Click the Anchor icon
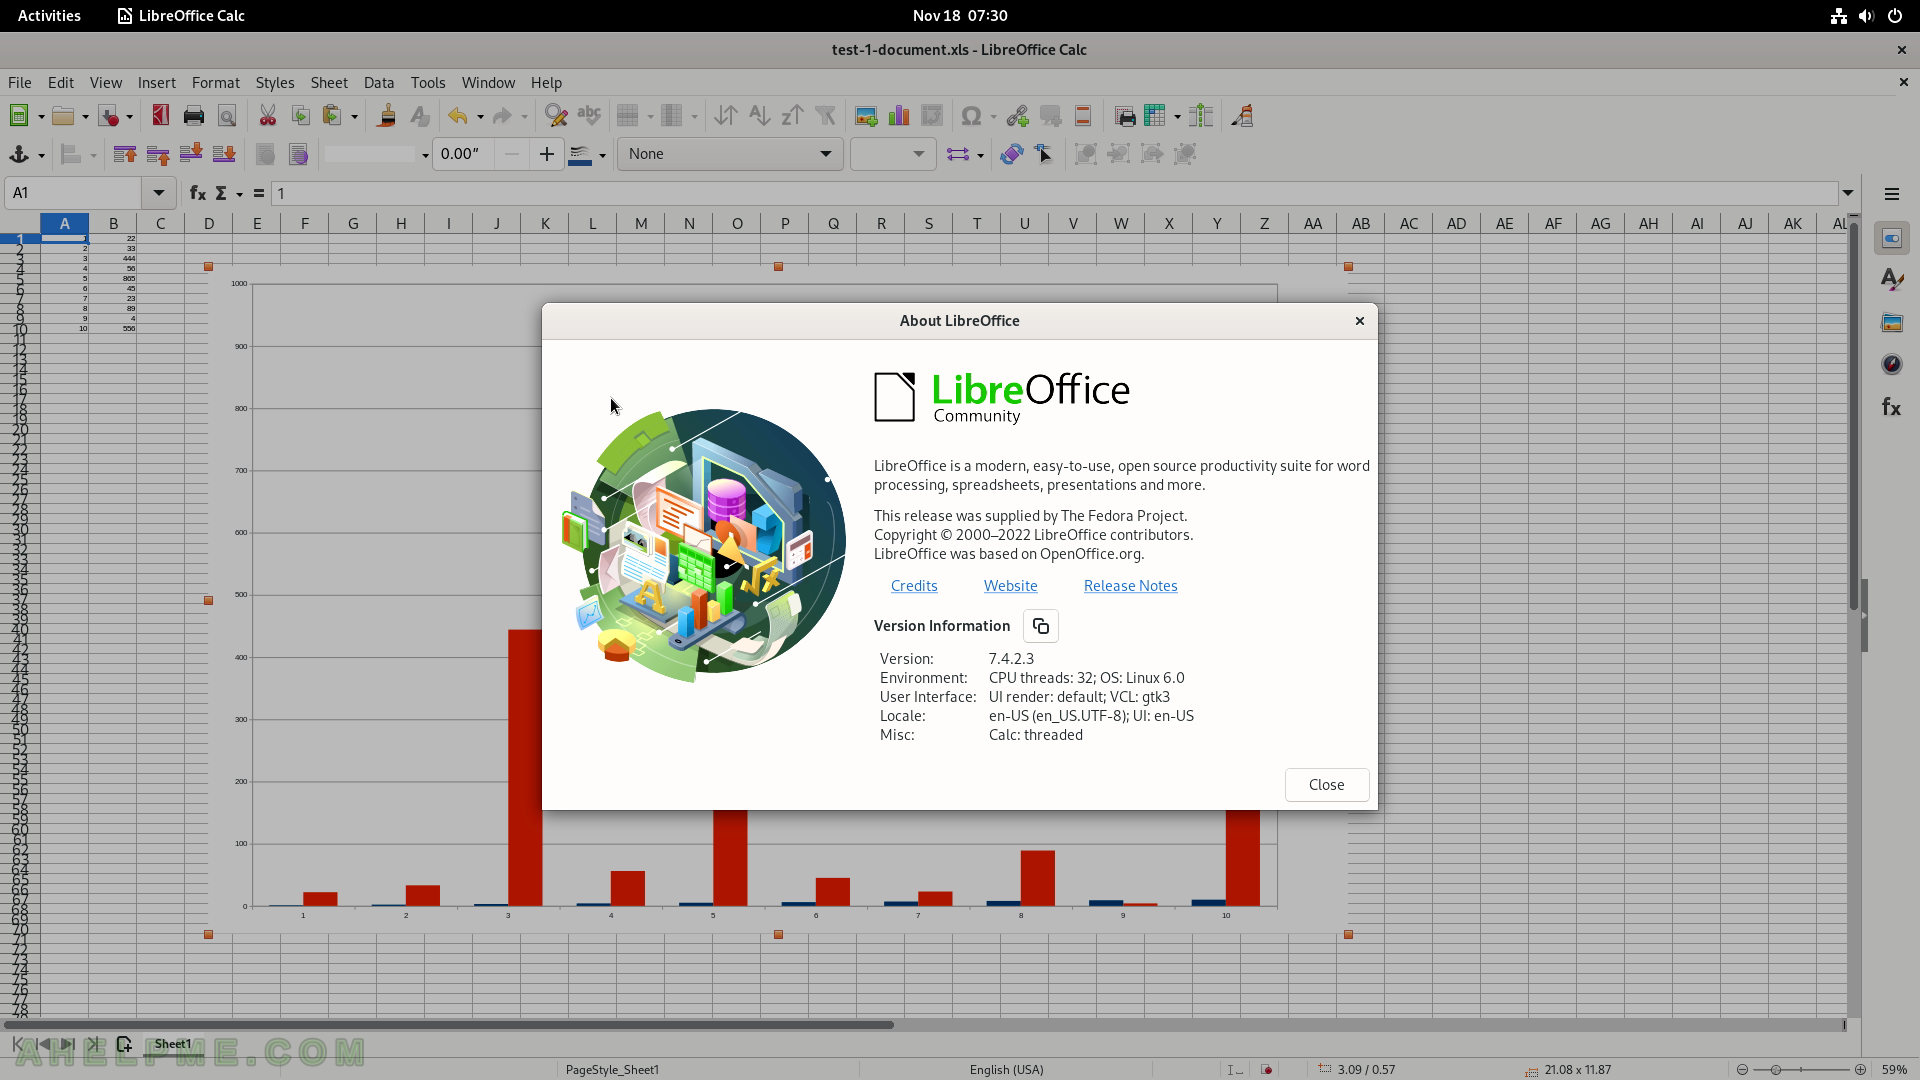This screenshot has width=1920, height=1080. [18, 154]
